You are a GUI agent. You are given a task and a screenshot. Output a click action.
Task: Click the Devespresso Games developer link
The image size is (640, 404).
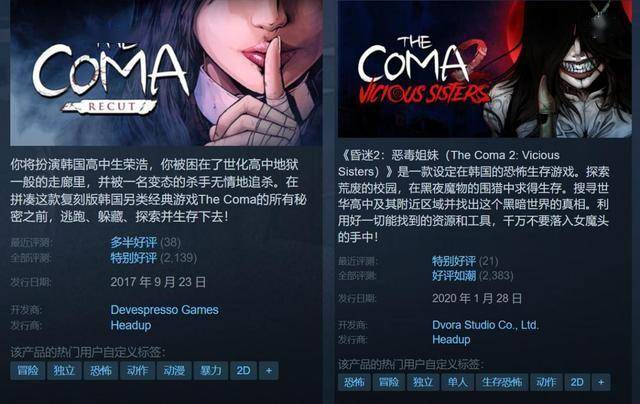(x=164, y=310)
